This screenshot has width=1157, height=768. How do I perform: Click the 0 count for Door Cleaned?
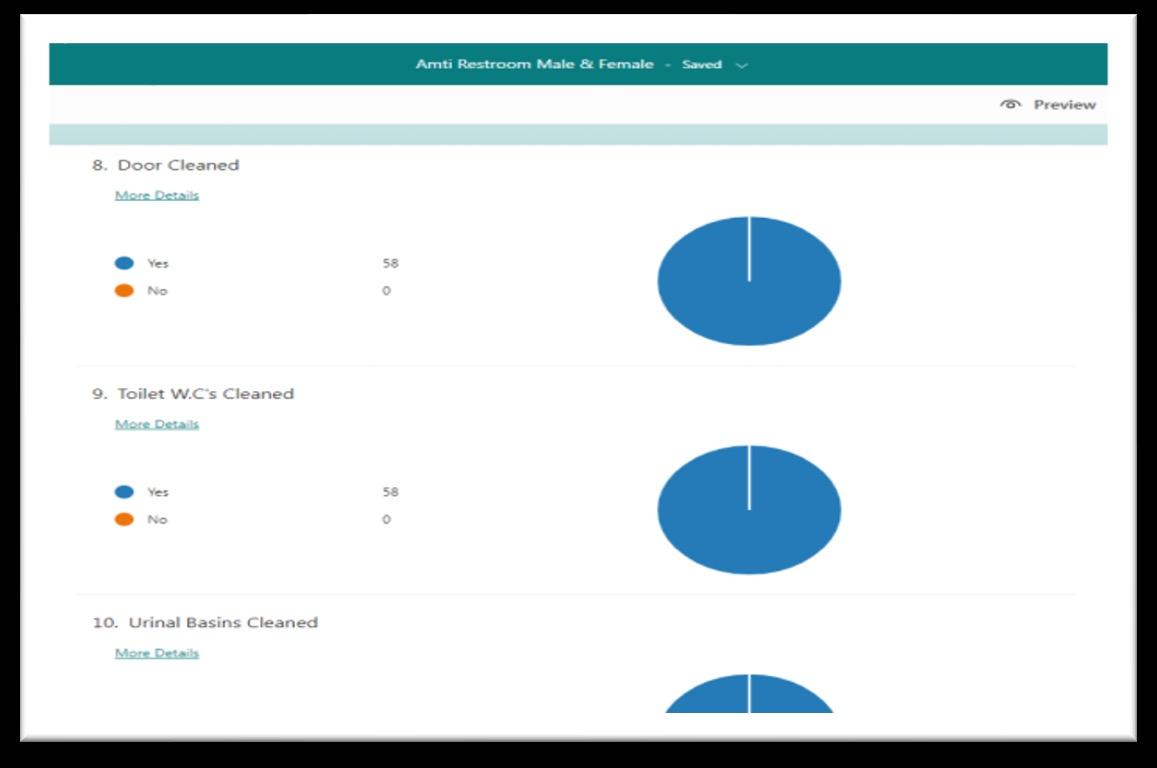pos(386,291)
